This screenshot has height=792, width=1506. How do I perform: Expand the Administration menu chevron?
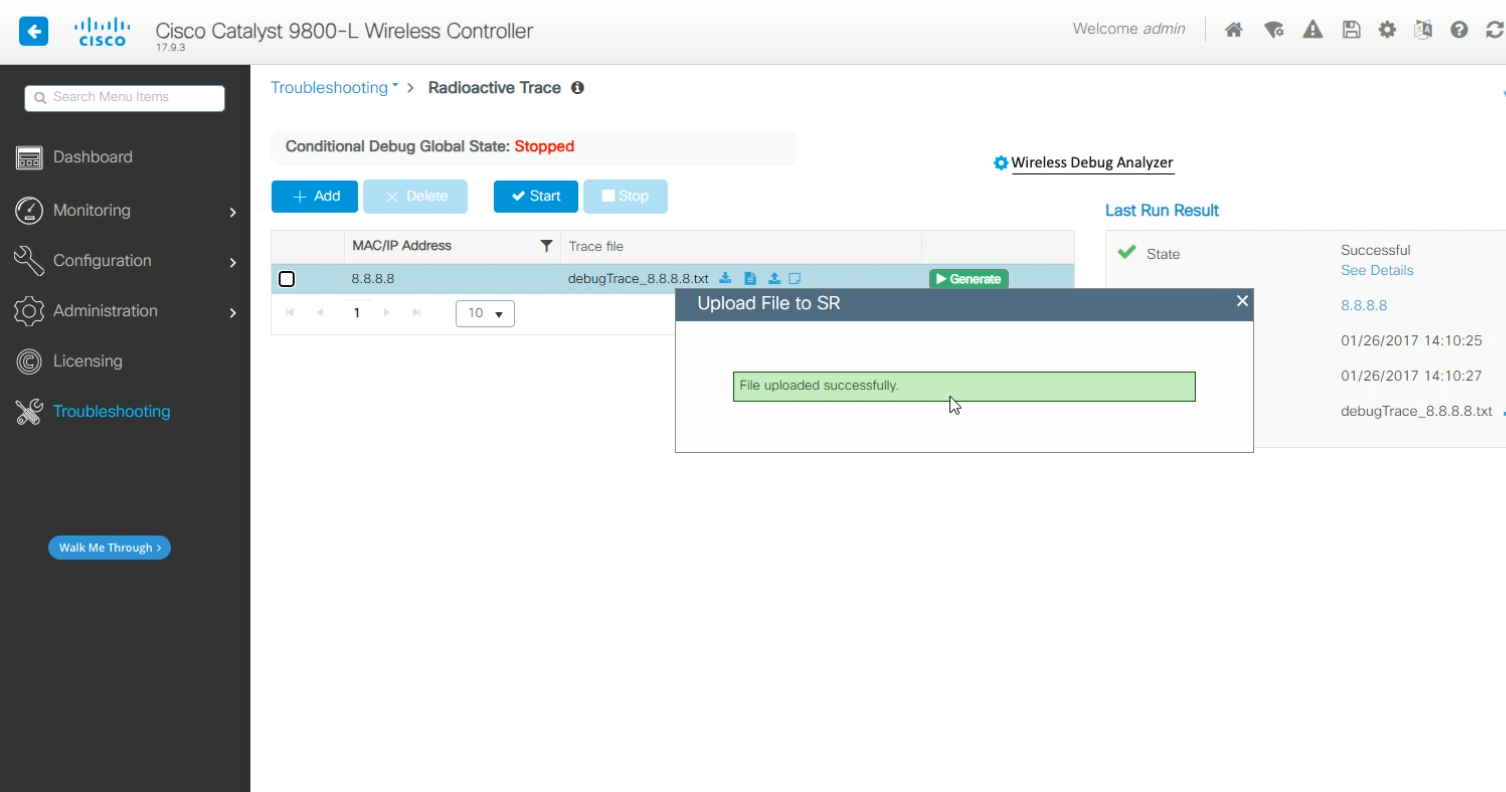pos(232,312)
